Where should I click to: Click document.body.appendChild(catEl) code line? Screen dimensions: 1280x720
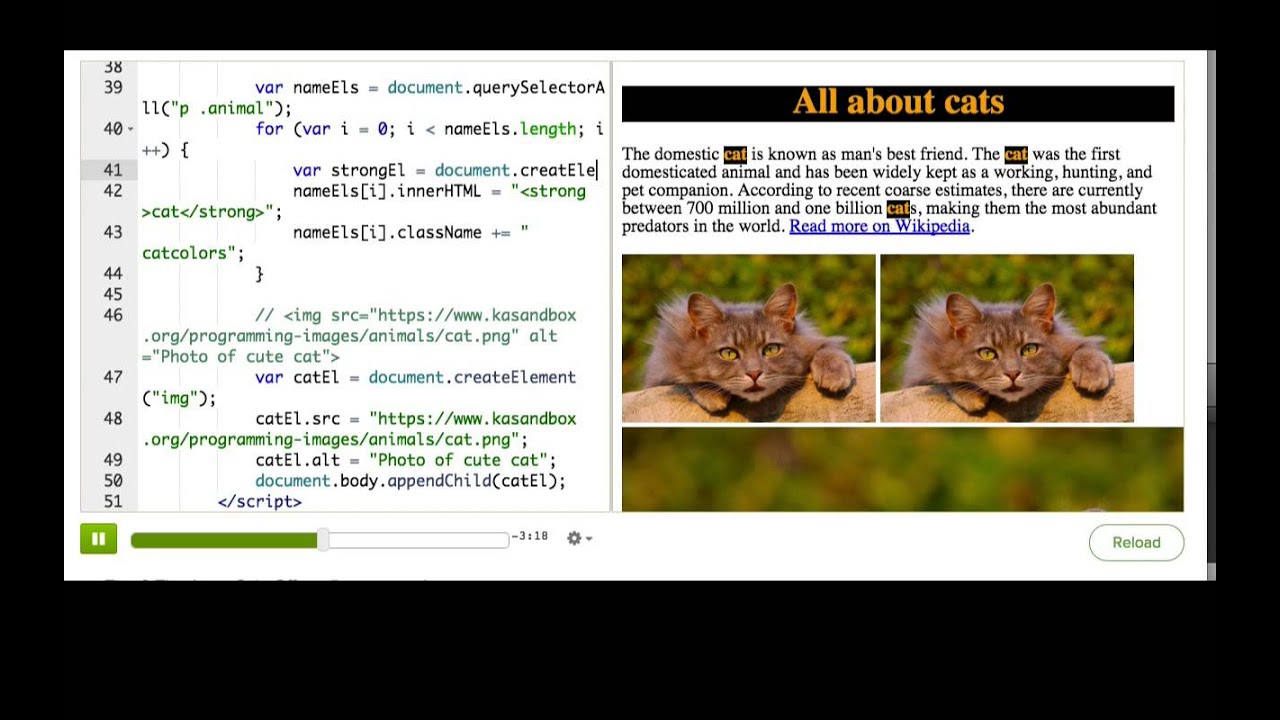click(410, 481)
